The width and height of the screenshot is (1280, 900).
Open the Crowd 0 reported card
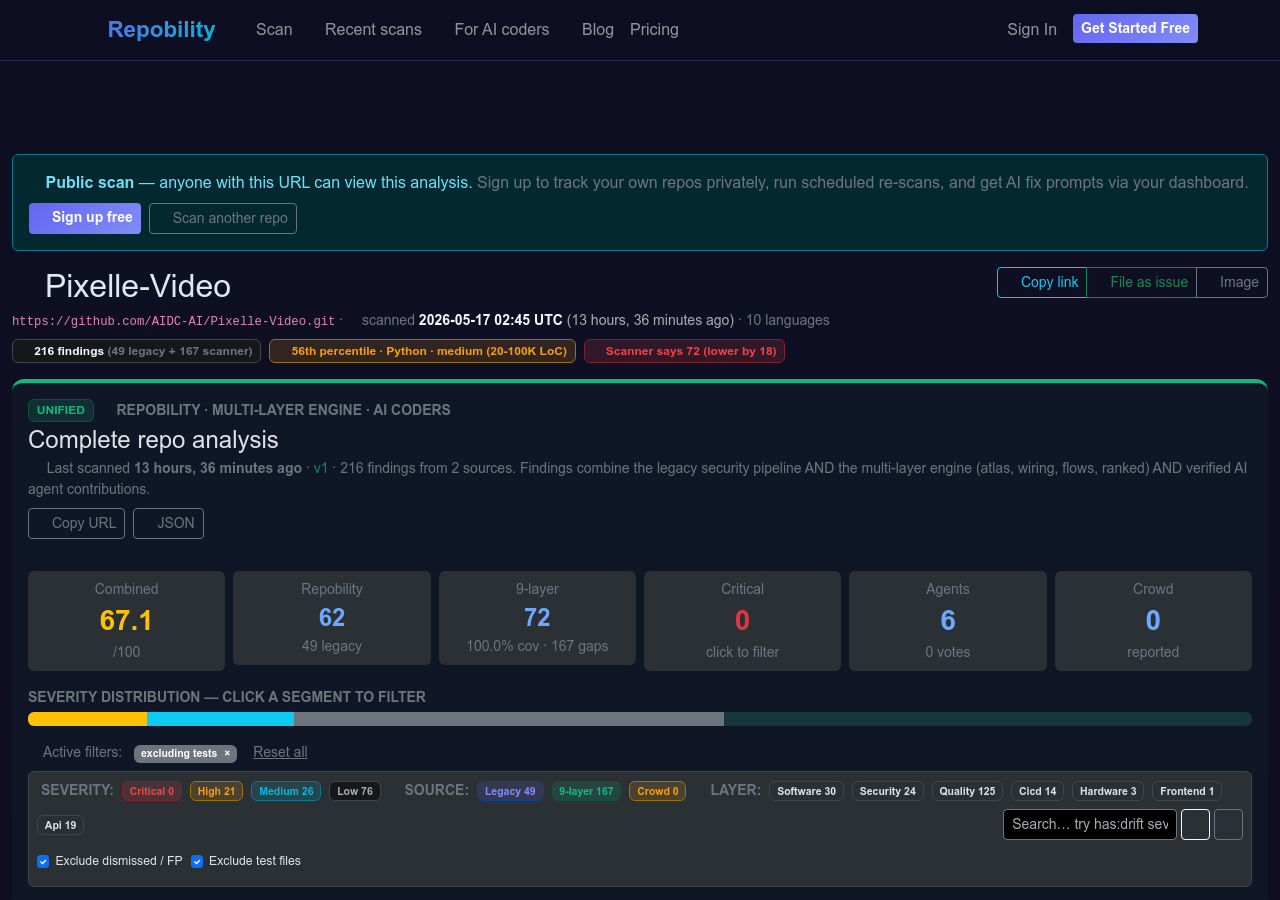tap(1153, 621)
